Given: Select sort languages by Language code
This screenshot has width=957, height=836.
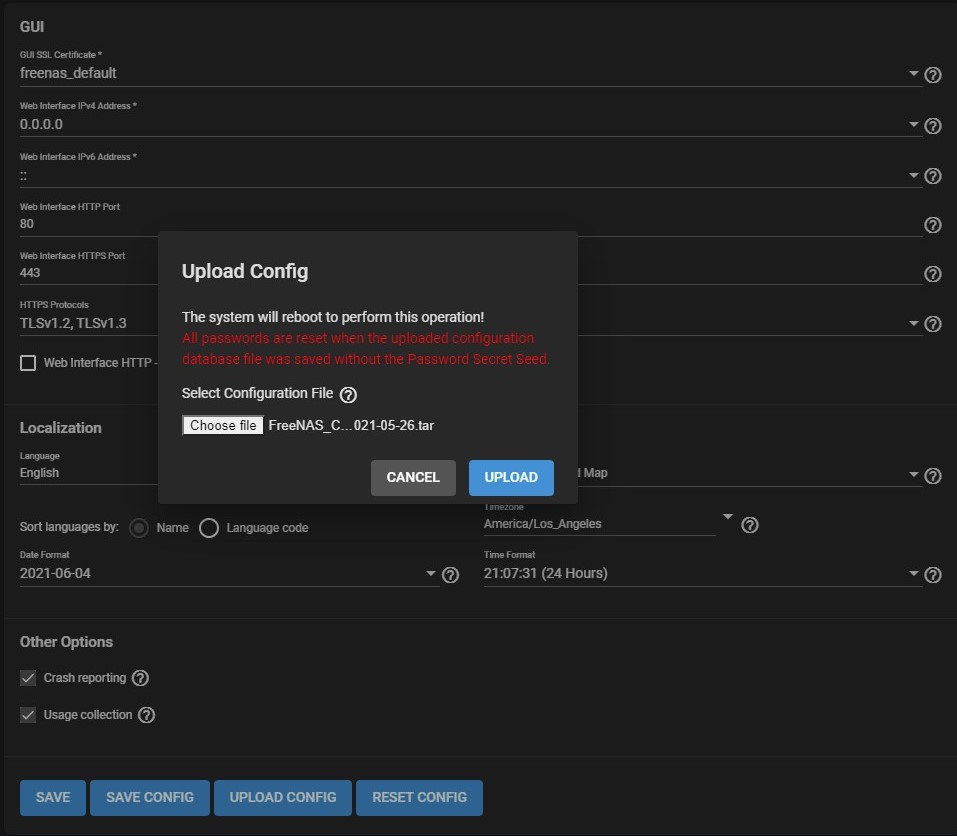Looking at the screenshot, I should (x=209, y=528).
